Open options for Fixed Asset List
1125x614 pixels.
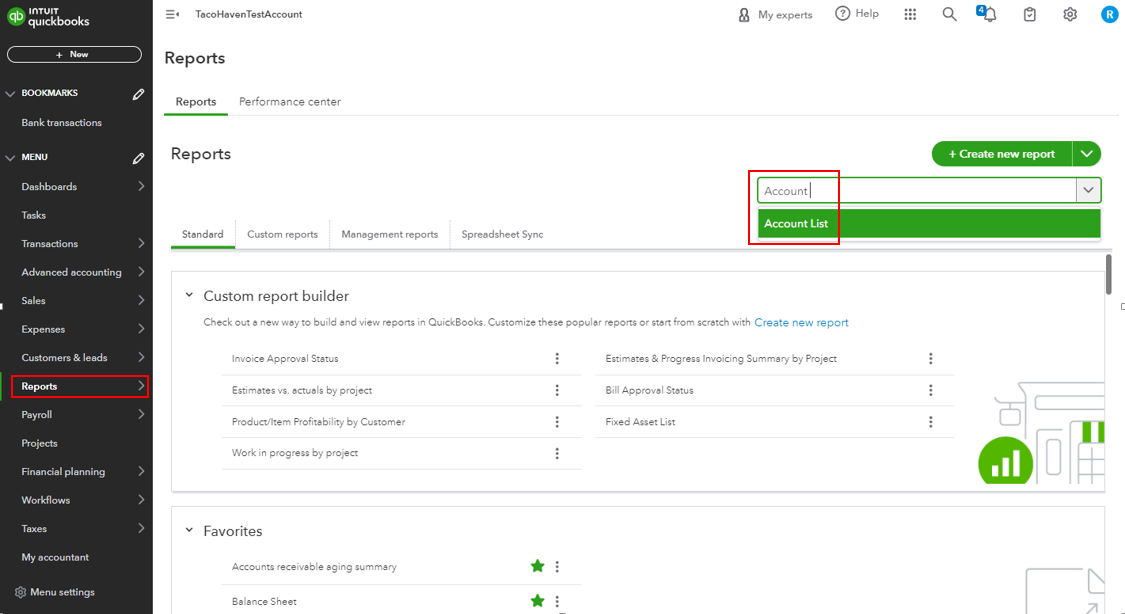coord(931,422)
